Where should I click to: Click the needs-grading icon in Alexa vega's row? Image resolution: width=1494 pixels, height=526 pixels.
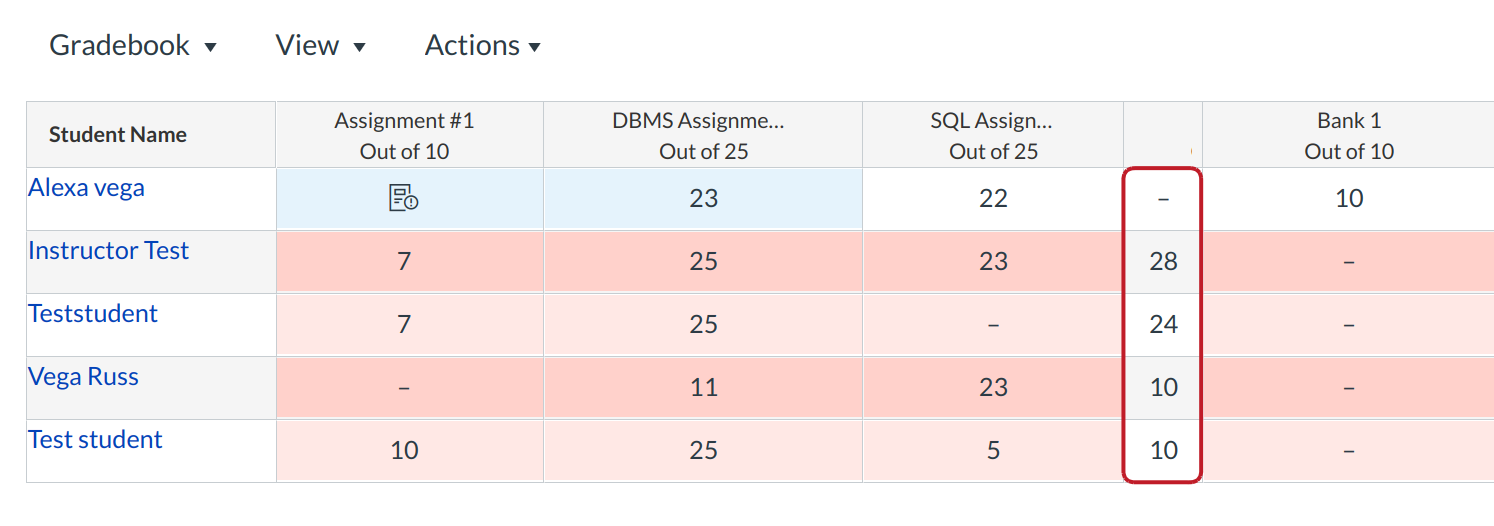pyautogui.click(x=403, y=198)
